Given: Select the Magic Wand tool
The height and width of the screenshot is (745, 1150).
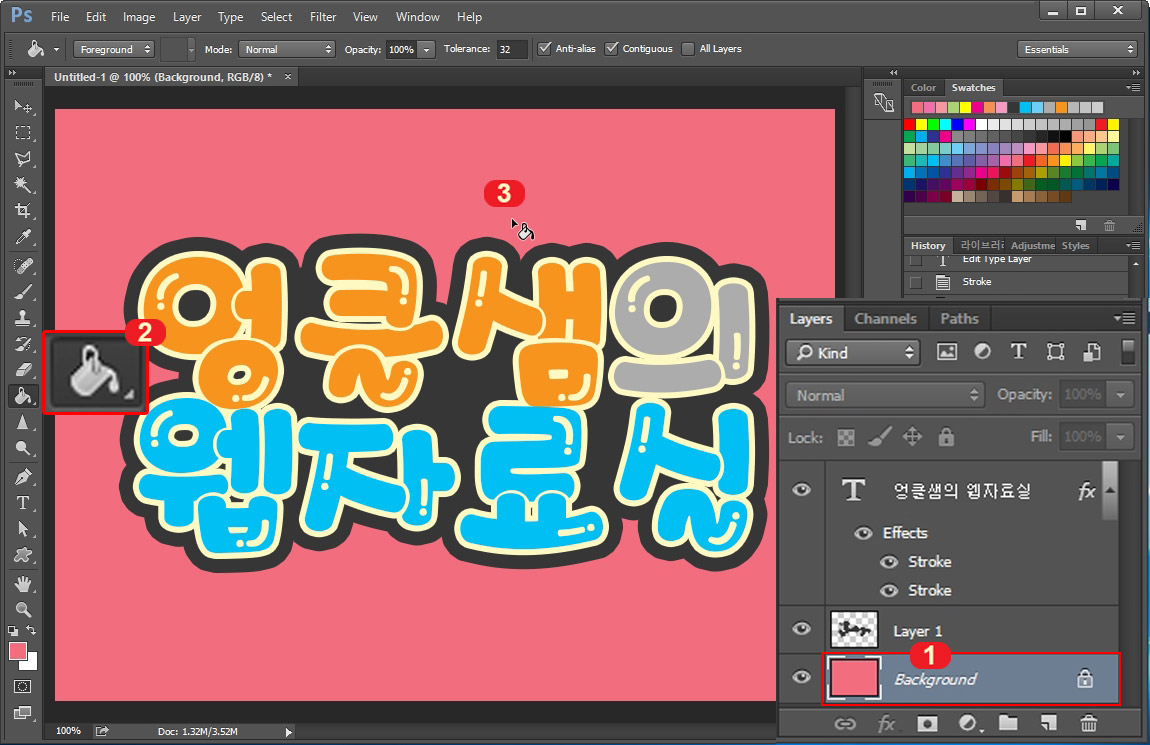Looking at the screenshot, I should click(23, 185).
